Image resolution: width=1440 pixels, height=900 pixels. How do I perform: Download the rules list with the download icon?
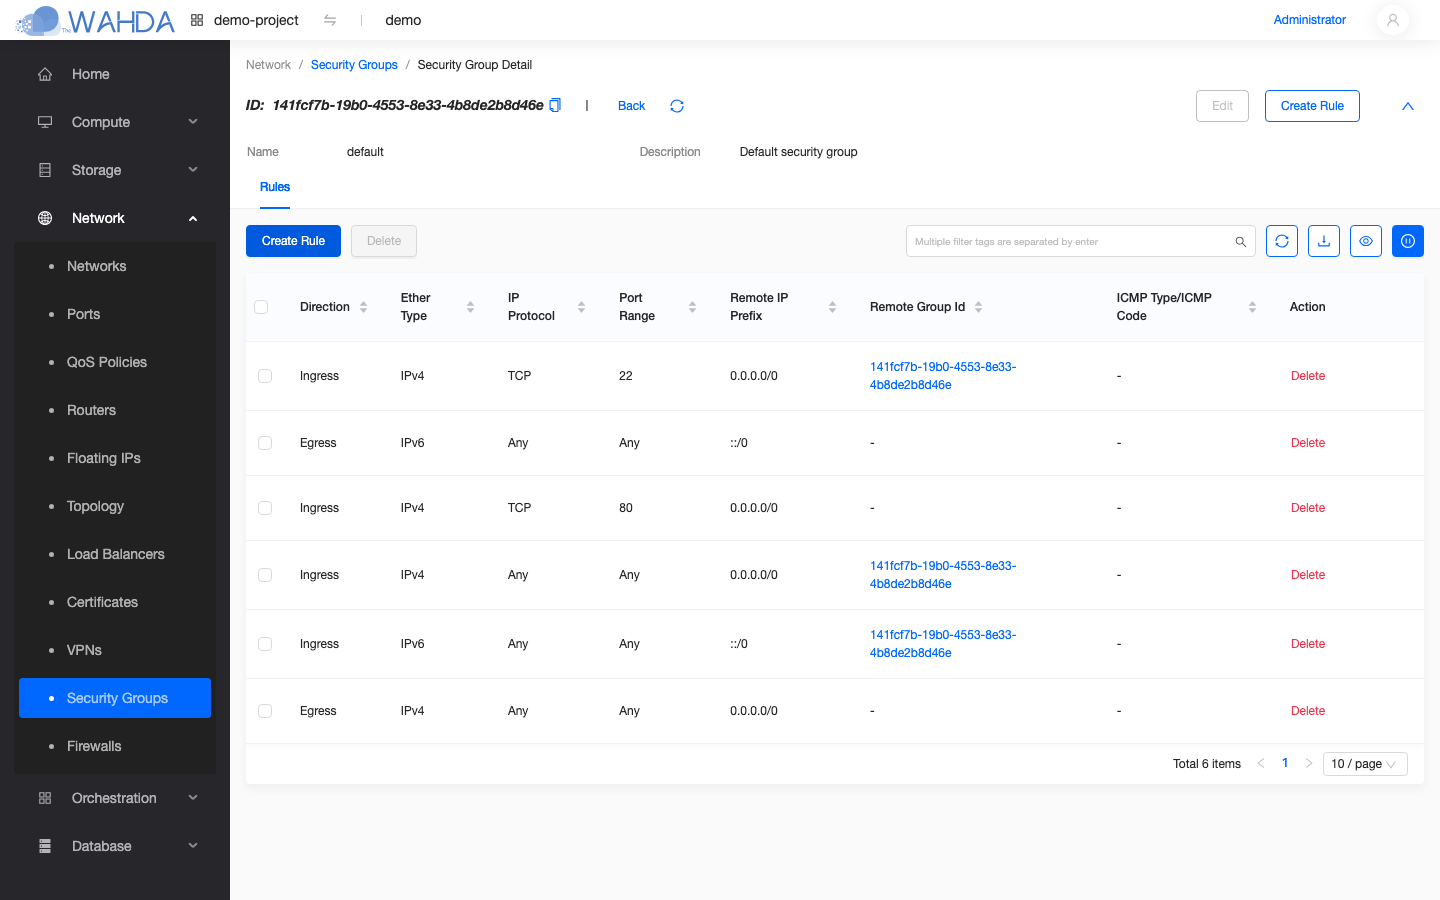(1324, 241)
